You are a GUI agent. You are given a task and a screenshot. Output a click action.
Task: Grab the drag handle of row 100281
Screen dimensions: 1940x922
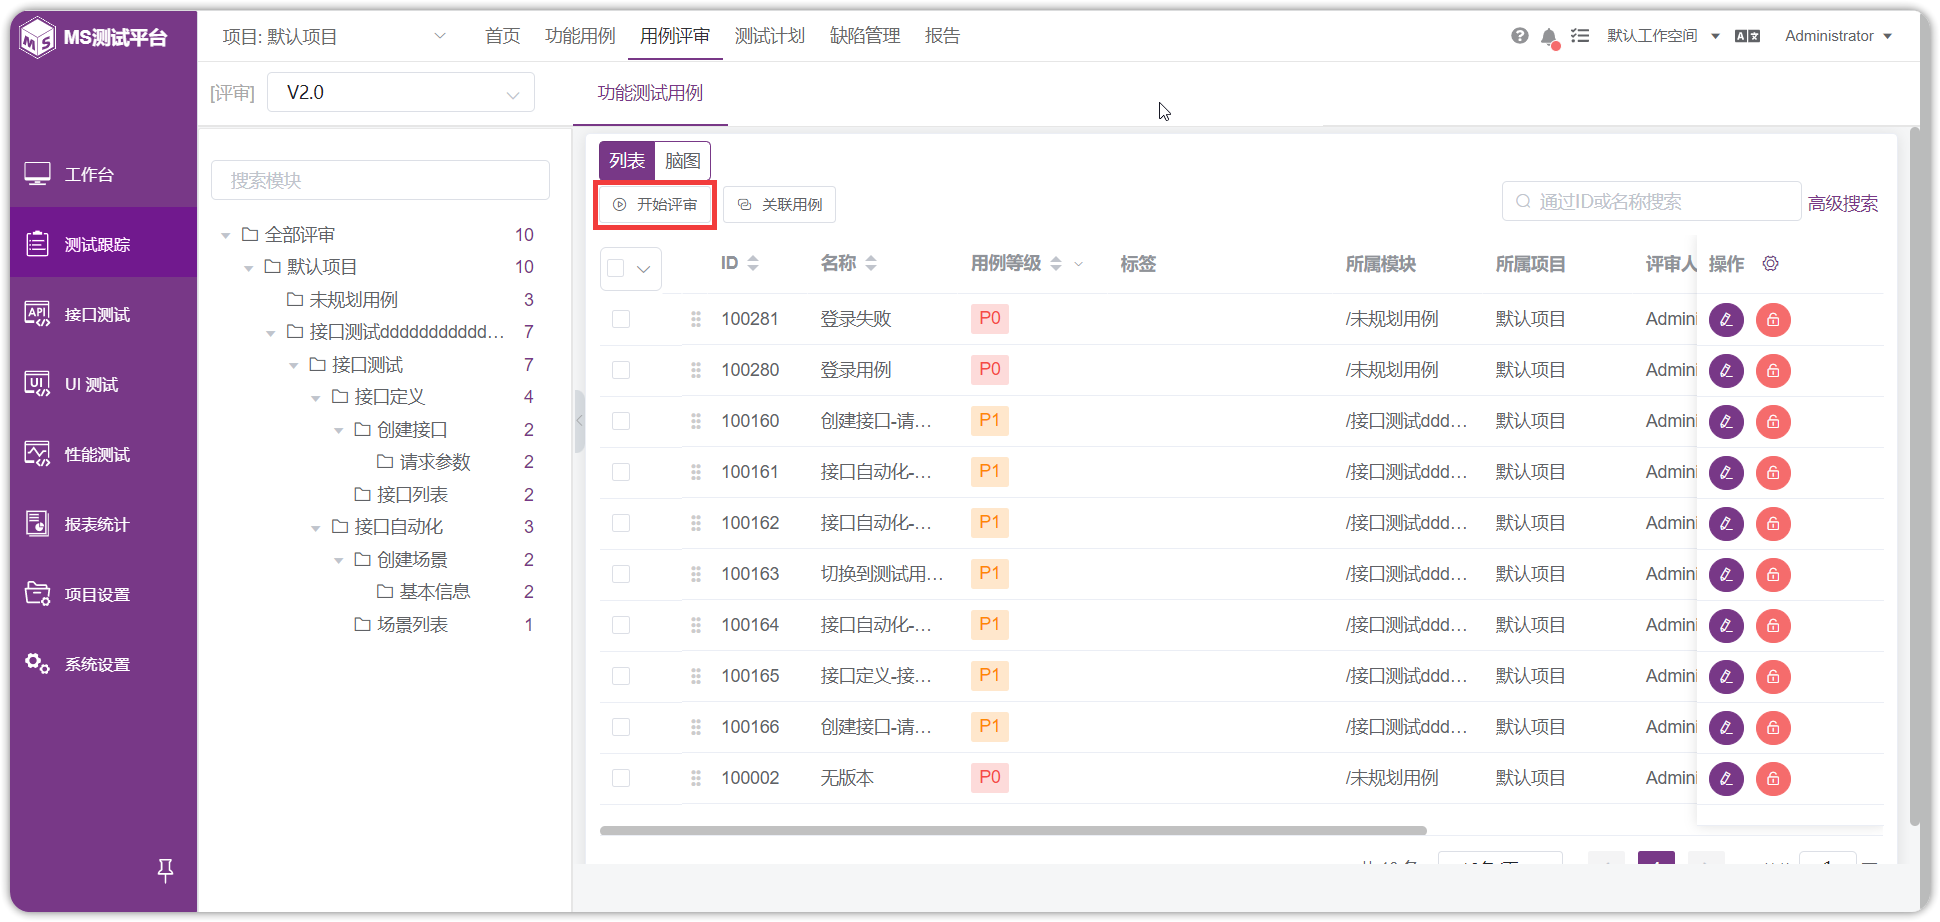695,319
